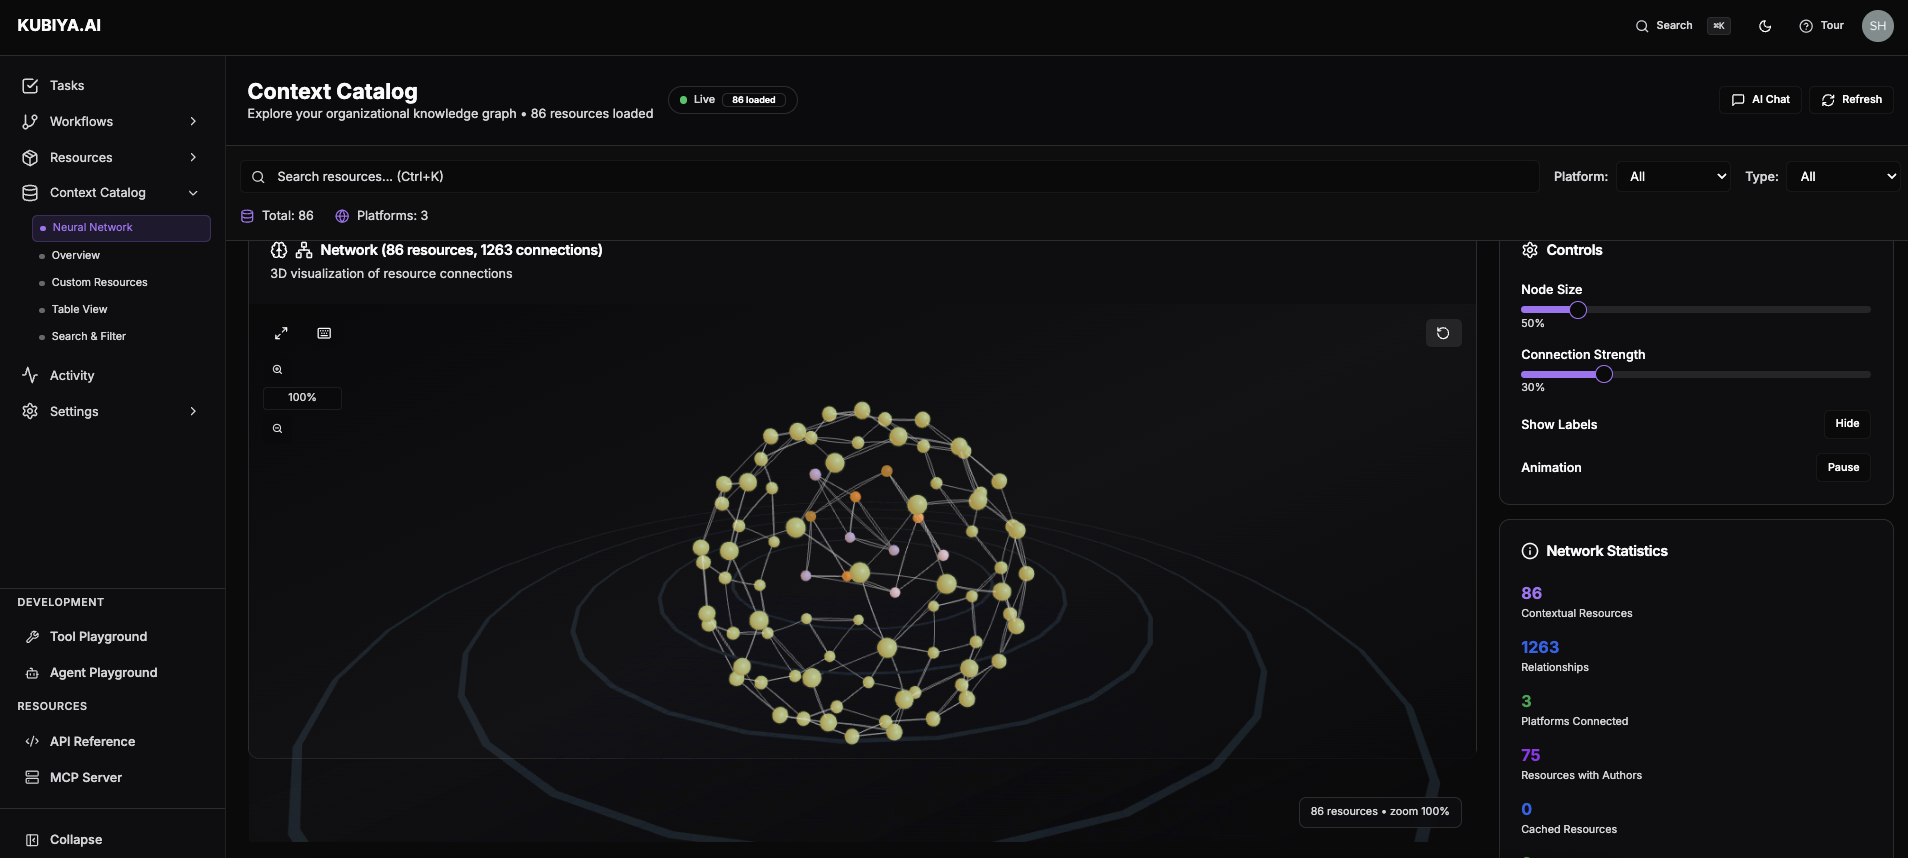
Task: Click the Total database icon
Action: (247, 216)
